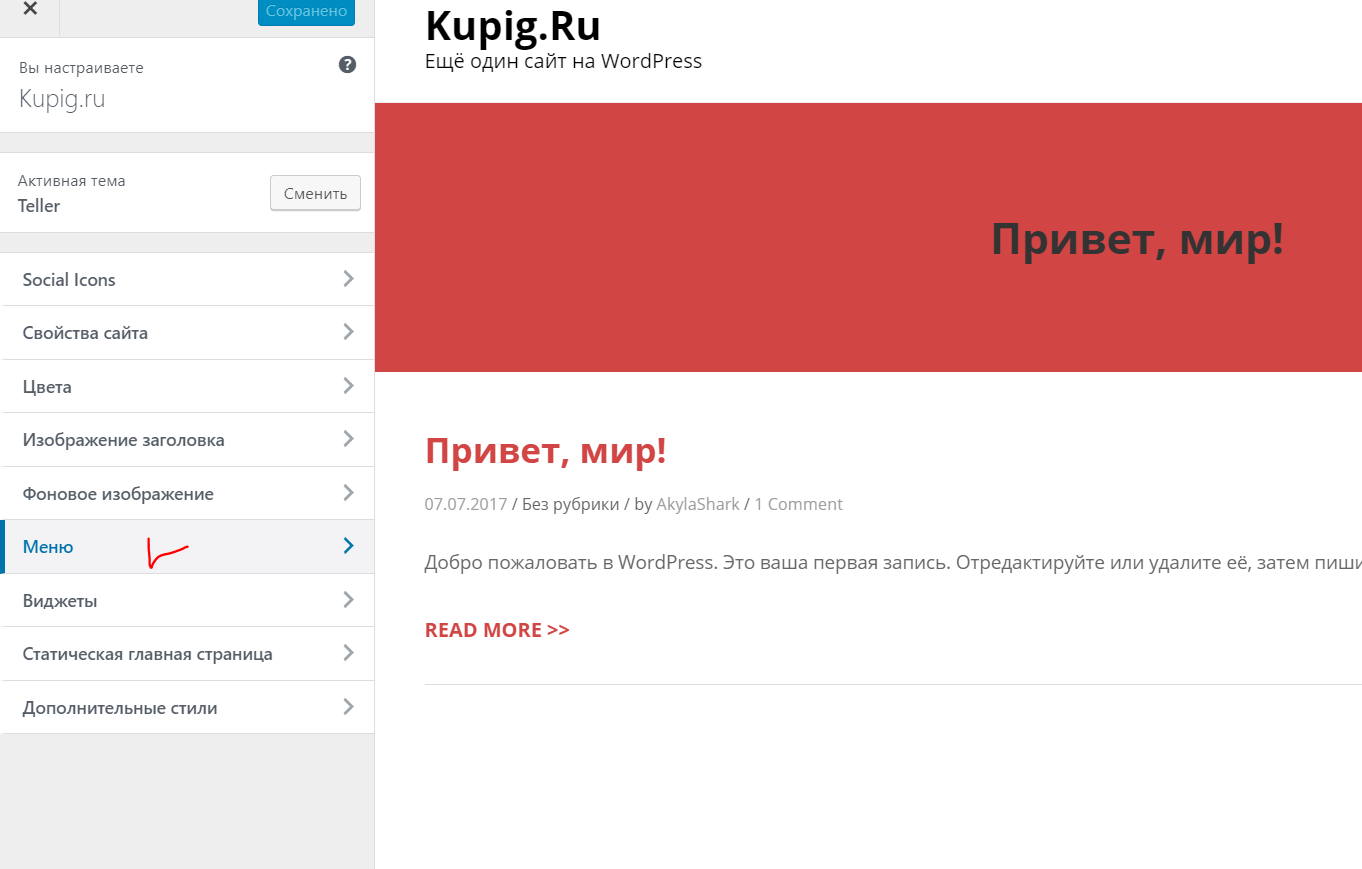Open the Меню panel
The width and height of the screenshot is (1362, 869).
point(187,547)
